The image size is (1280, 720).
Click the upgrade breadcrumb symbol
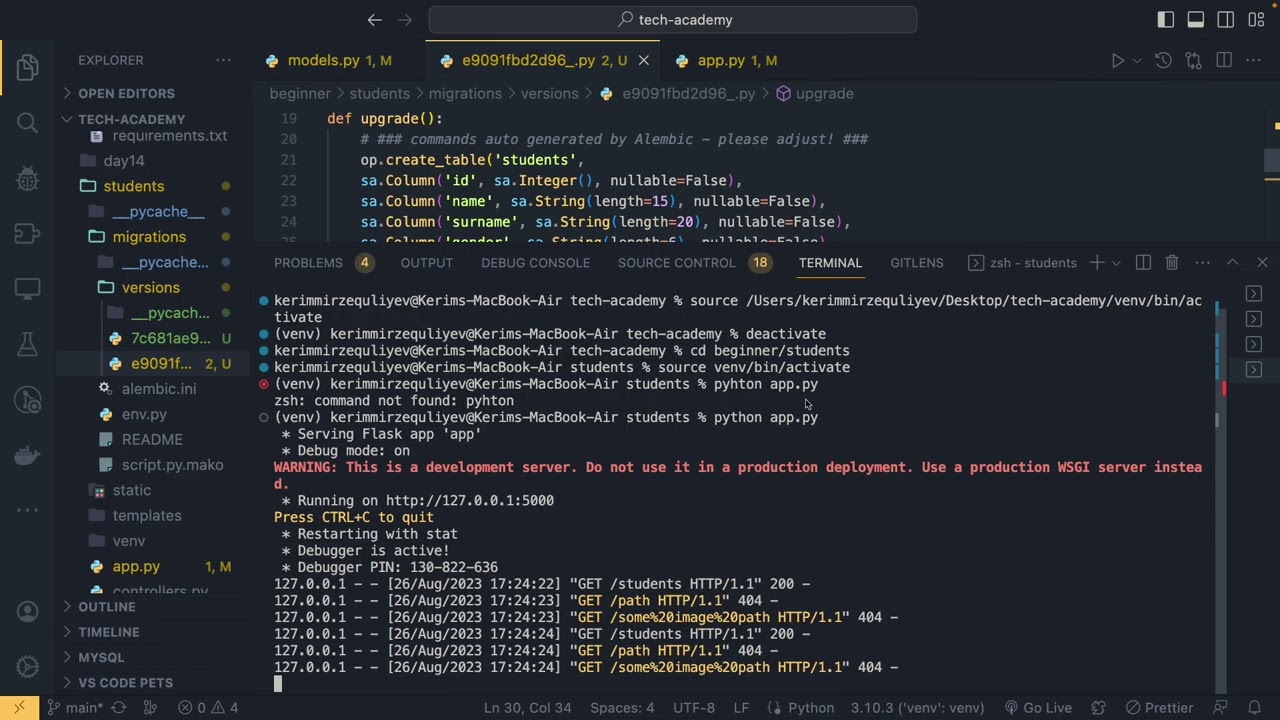pyautogui.click(x=824, y=93)
